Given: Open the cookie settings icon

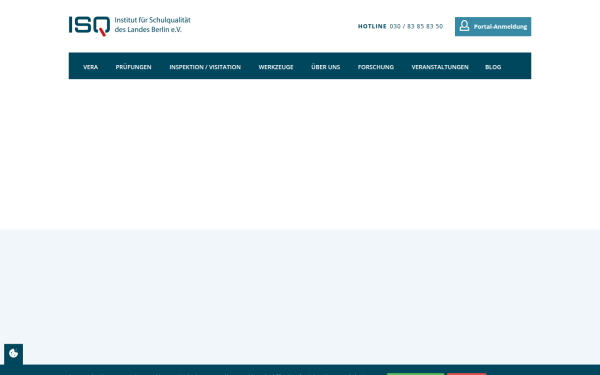Looking at the screenshot, I should point(13,353).
